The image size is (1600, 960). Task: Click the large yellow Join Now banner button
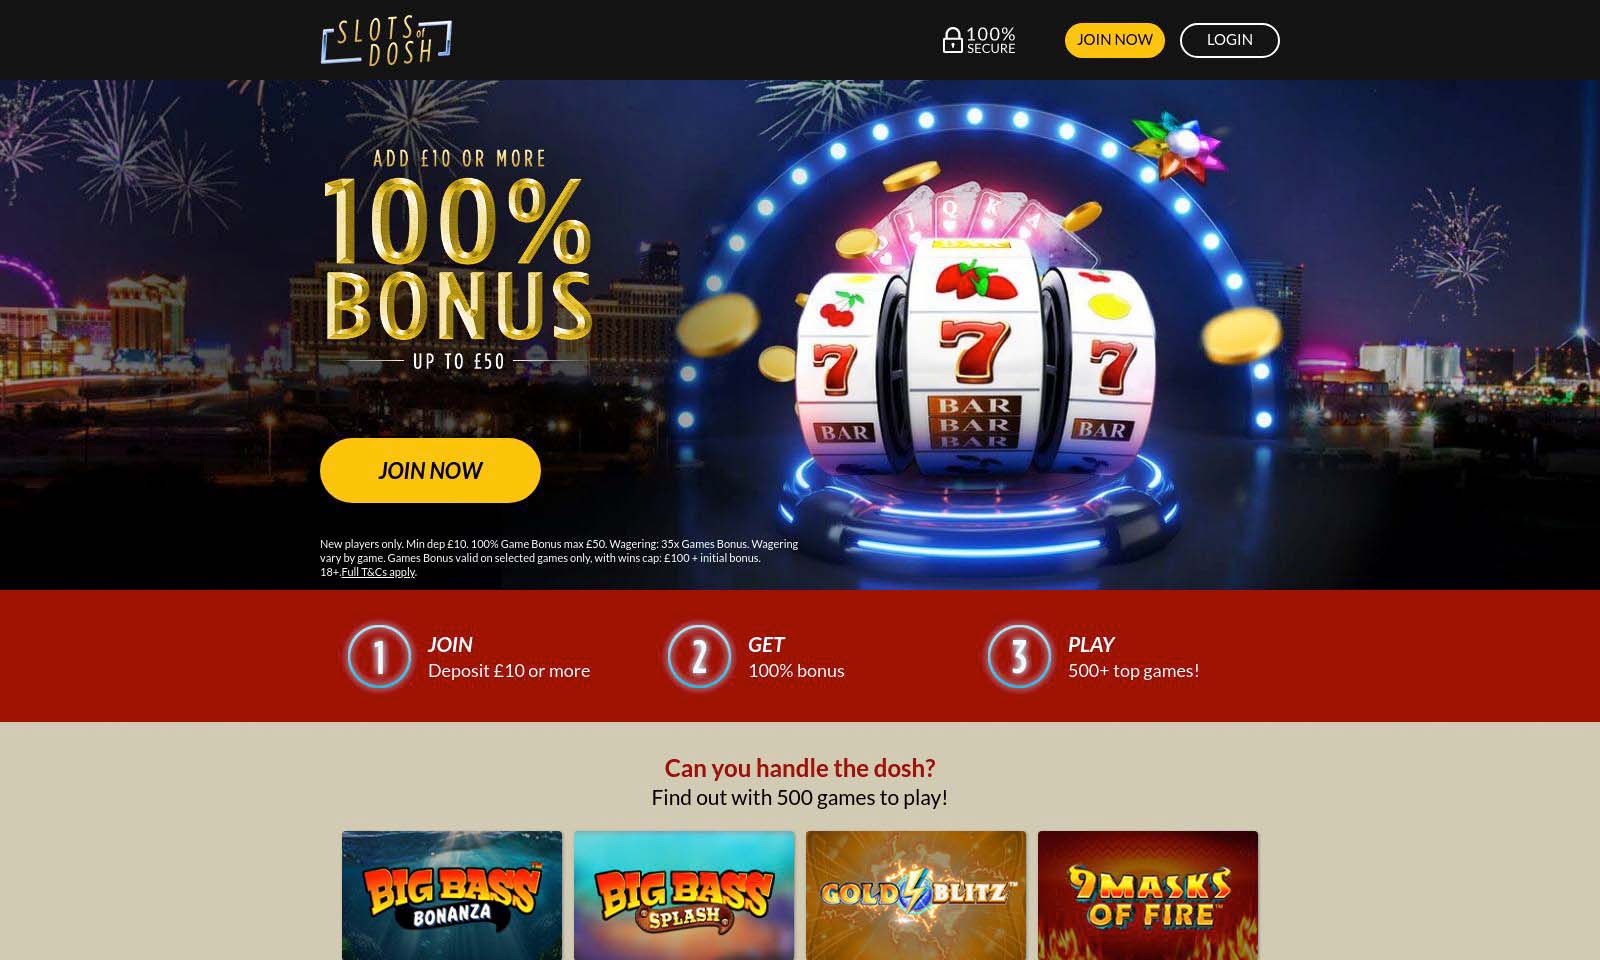coord(430,470)
